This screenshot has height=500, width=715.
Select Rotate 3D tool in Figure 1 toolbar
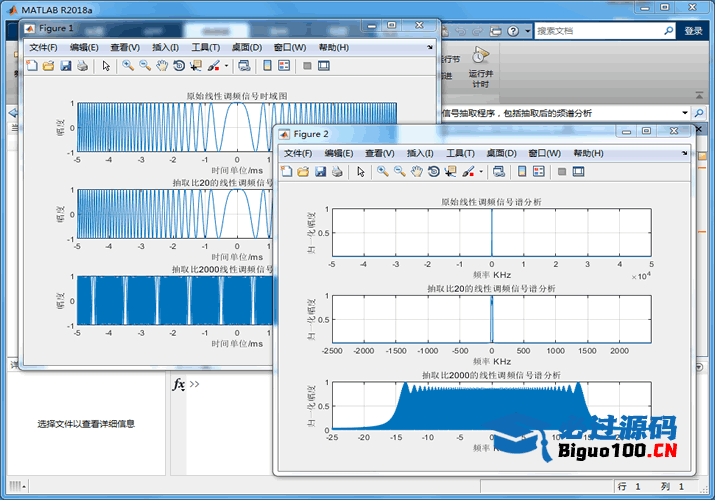pos(179,66)
